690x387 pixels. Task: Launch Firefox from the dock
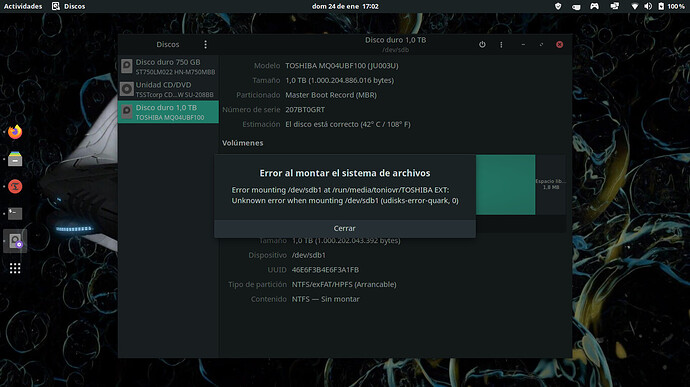[15, 132]
